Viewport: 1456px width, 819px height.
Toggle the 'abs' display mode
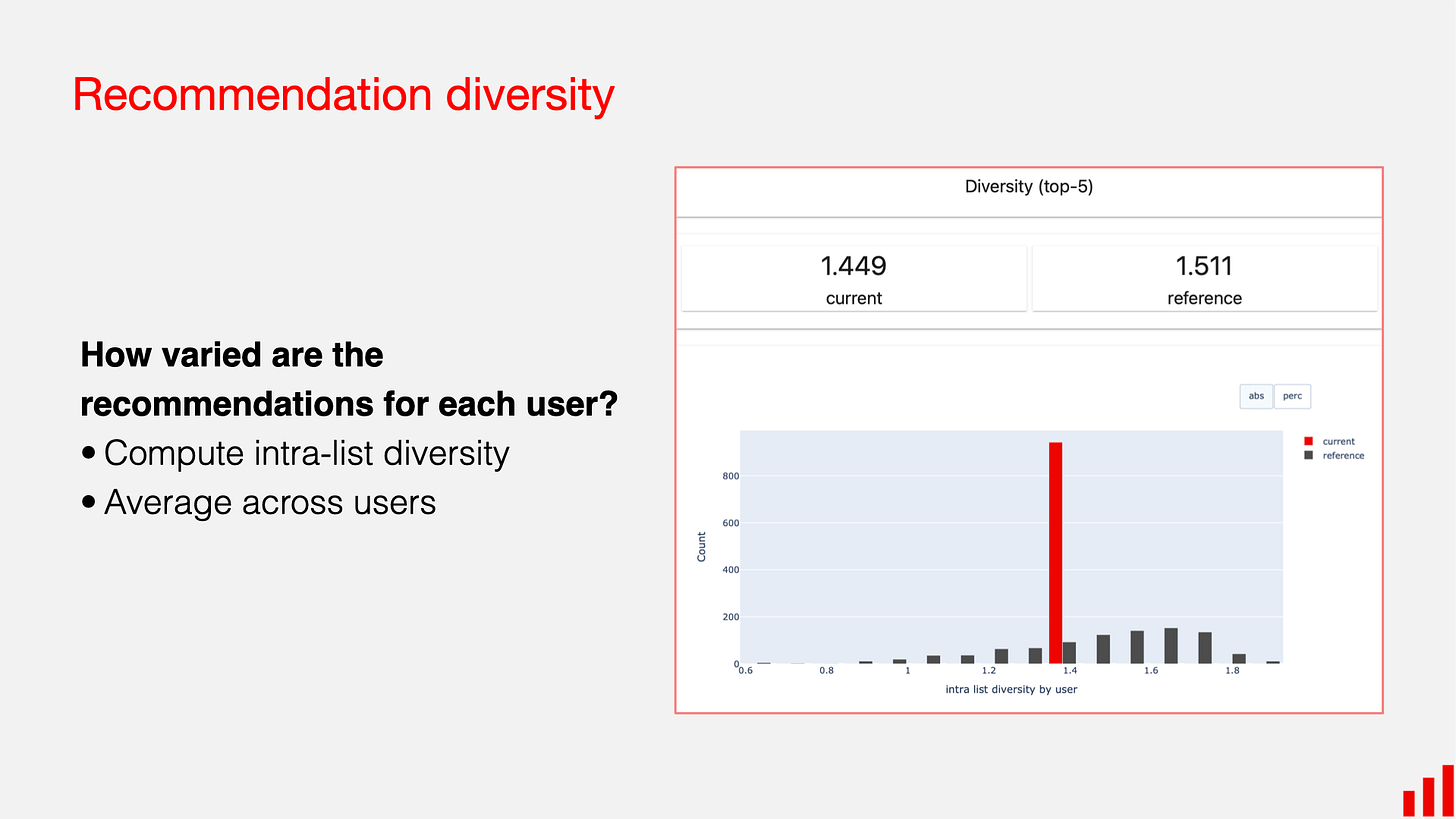[1256, 396]
